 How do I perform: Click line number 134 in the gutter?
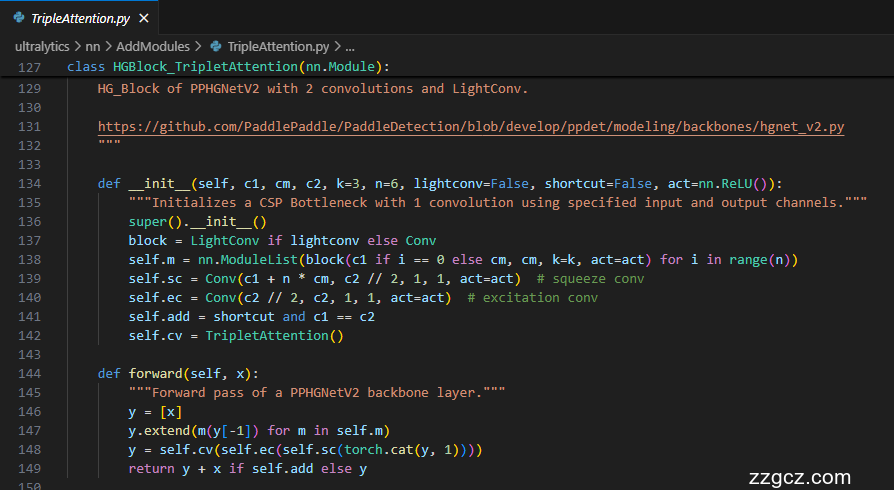[30, 184]
